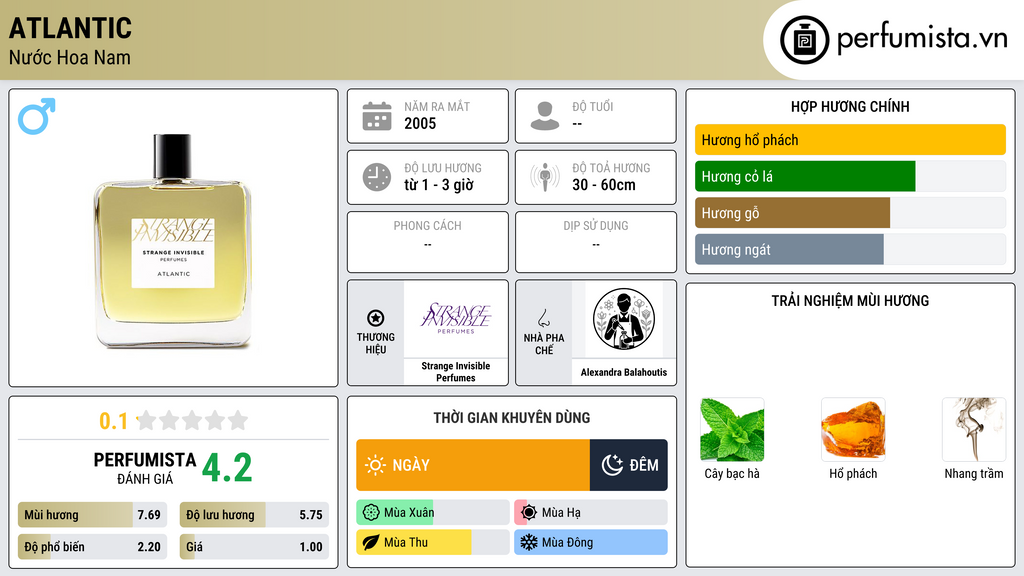
Task: Click the Hương cỏ lá green accord bar
Action: click(850, 176)
